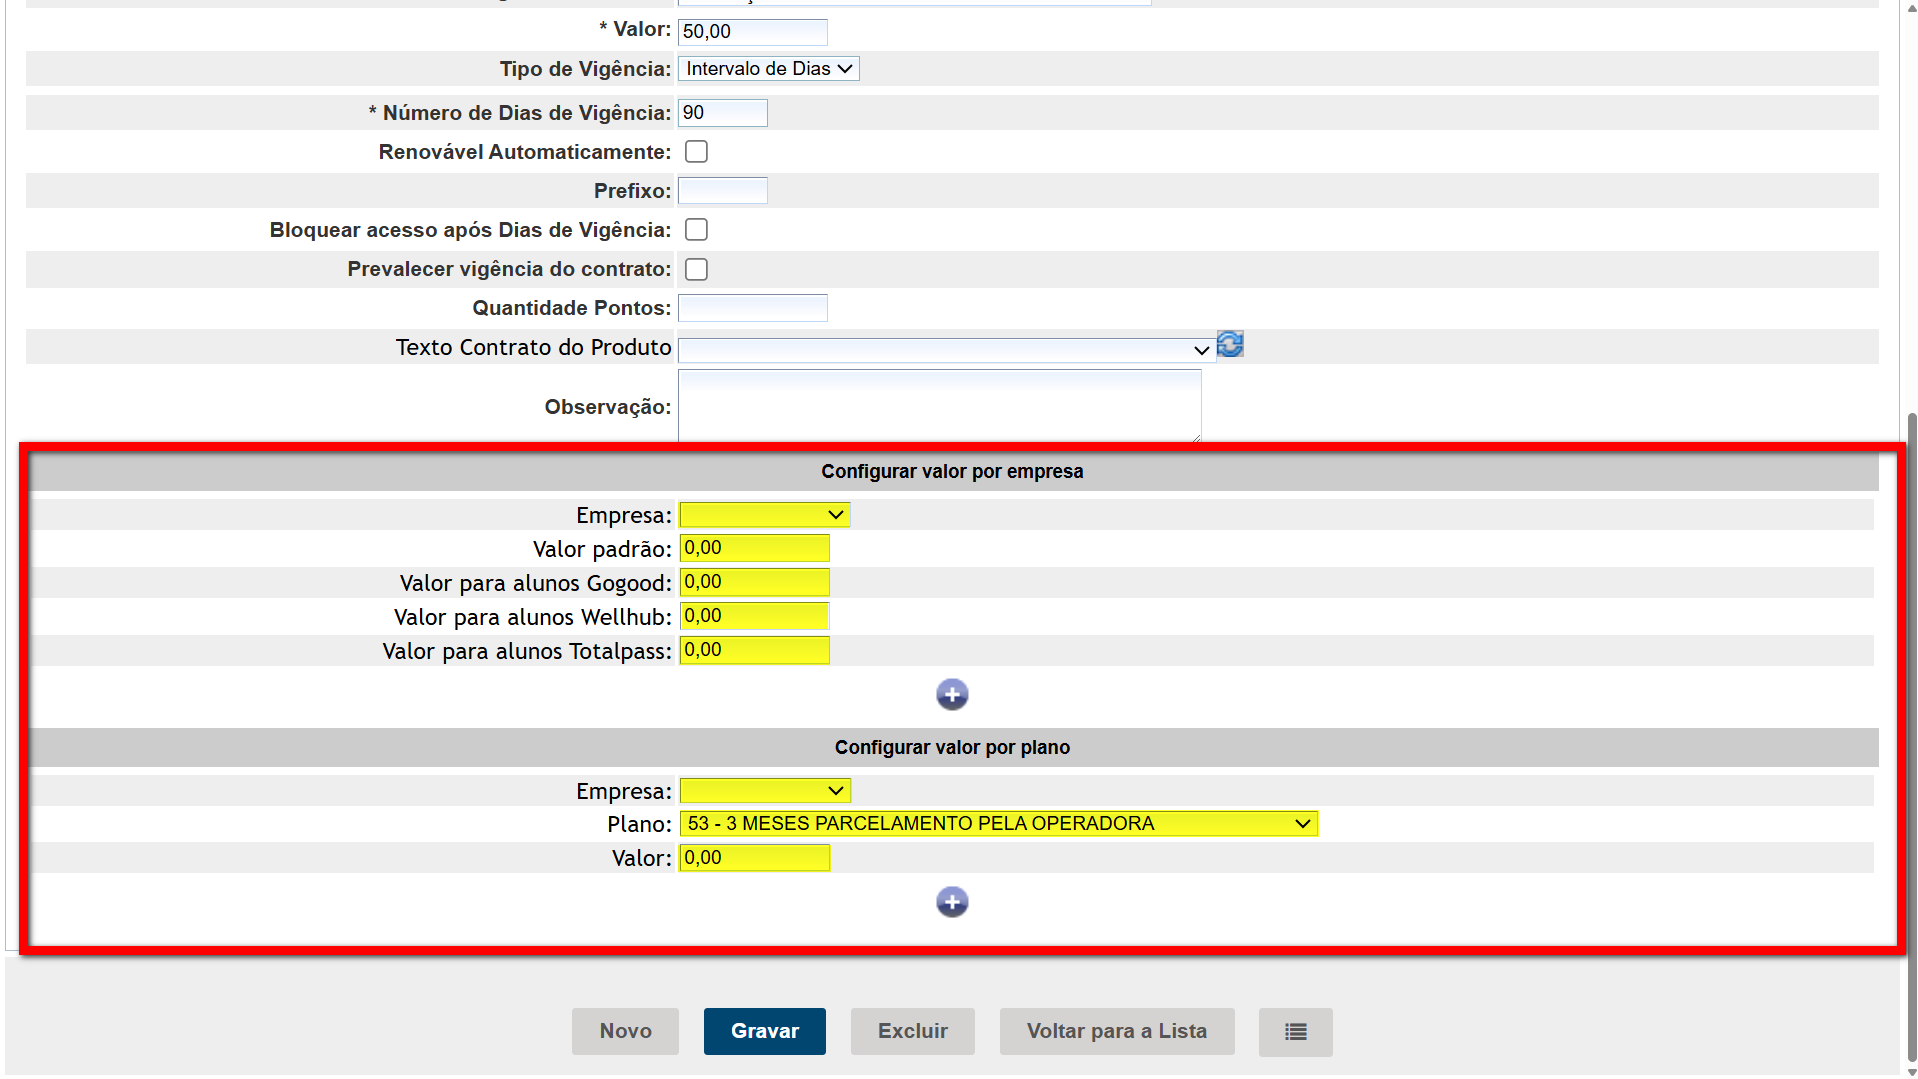Click plus icon under Configurar valor por plano
Image resolution: width=1918 pixels, height=1079 pixels.
pos(952,902)
